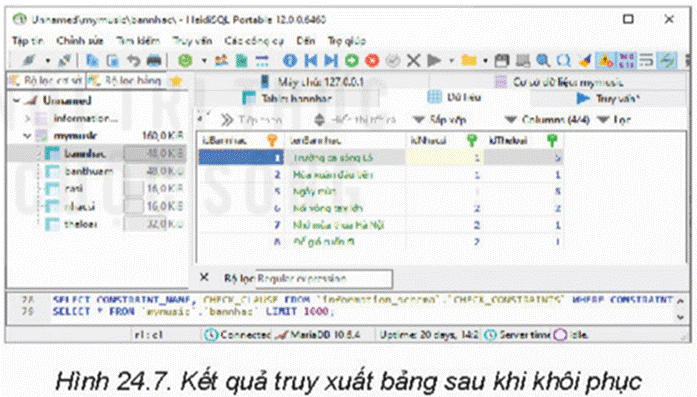
Task: Click the Print icon
Action: 154,60
